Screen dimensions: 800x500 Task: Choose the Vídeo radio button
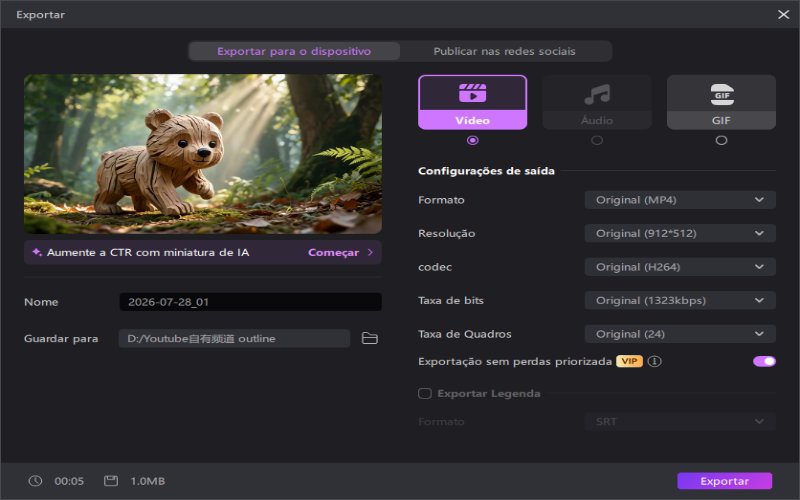(x=472, y=140)
